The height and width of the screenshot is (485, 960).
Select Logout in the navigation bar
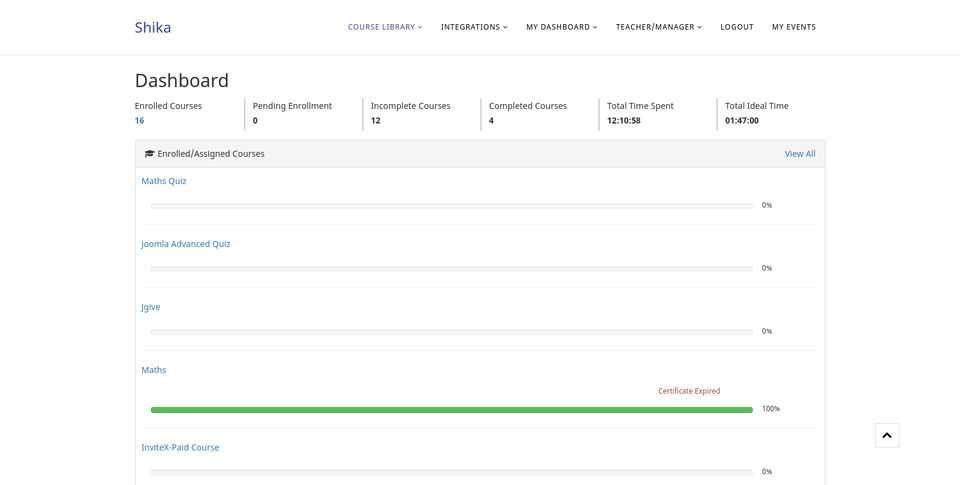pos(737,27)
